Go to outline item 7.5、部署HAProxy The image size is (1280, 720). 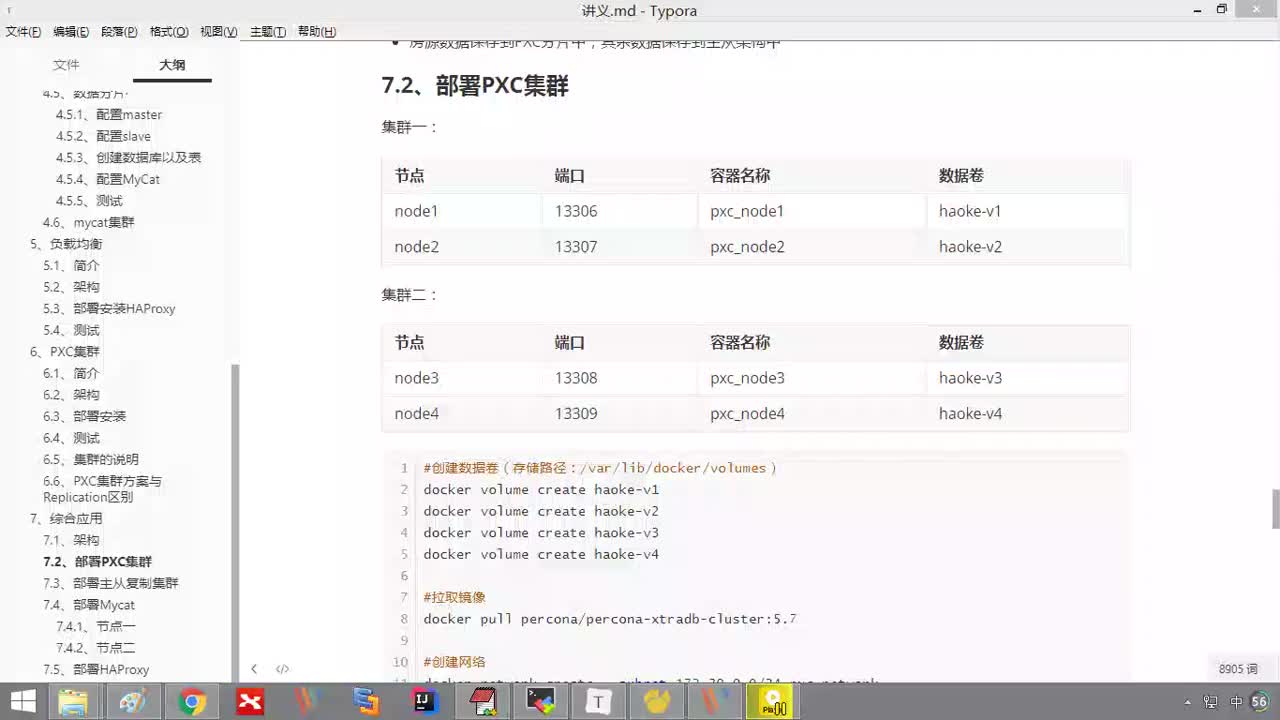coord(96,670)
